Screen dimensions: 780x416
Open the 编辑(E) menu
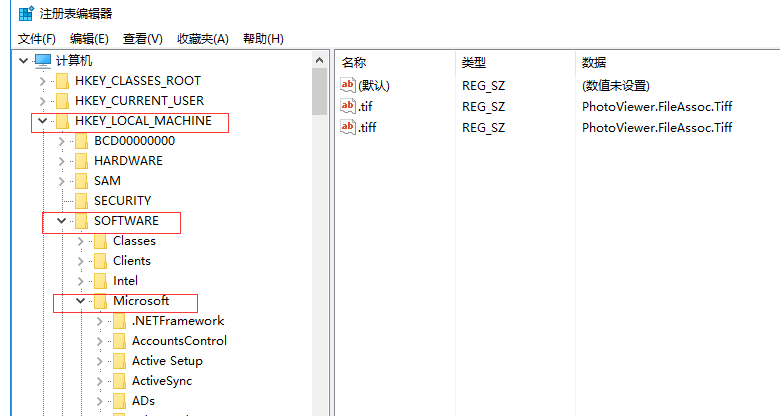pyautogui.click(x=89, y=39)
